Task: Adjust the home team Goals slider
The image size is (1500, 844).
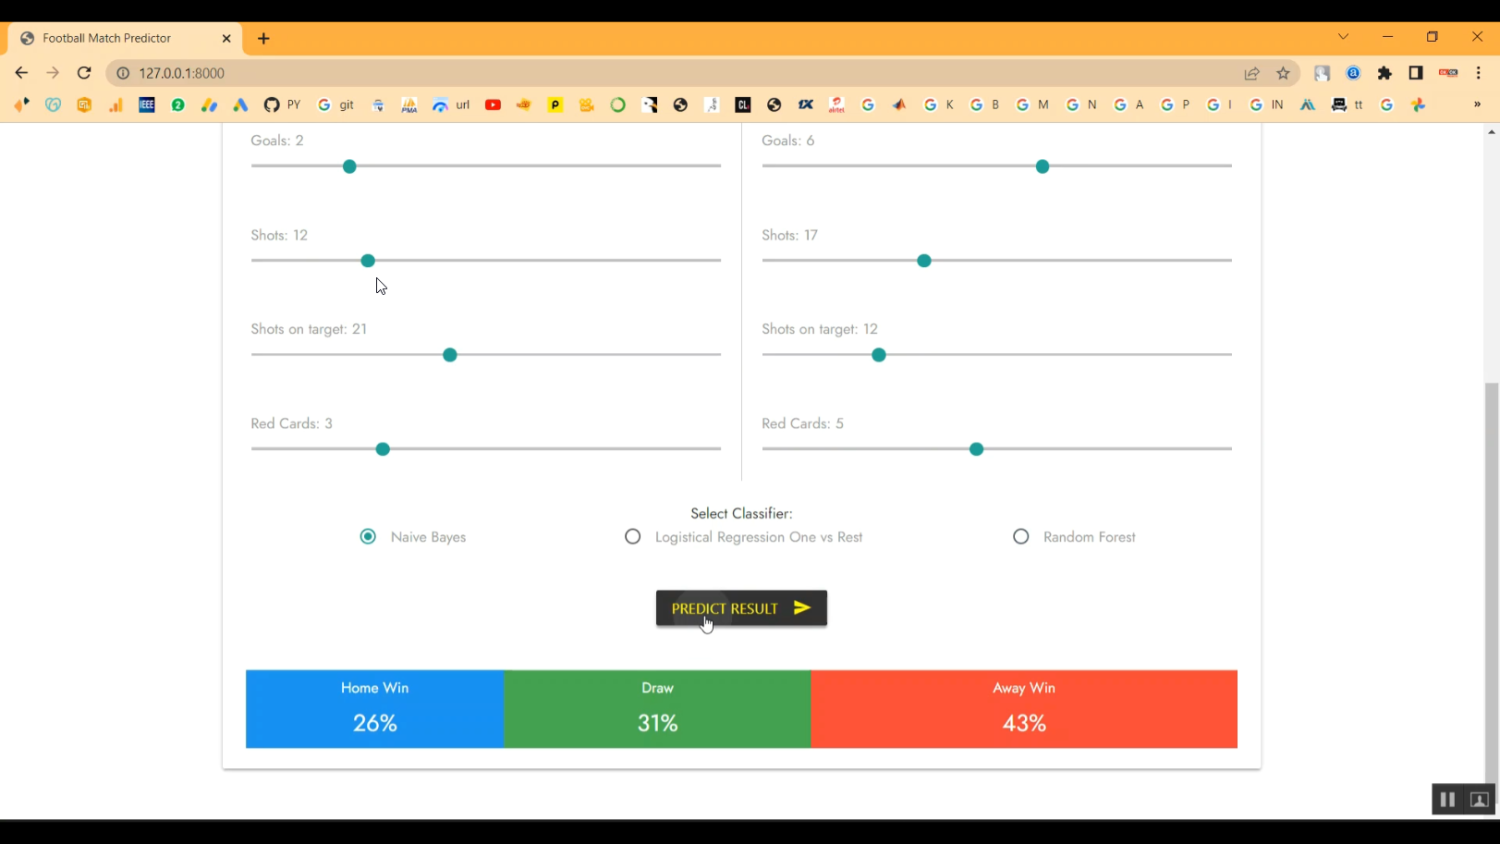Action: (x=349, y=166)
